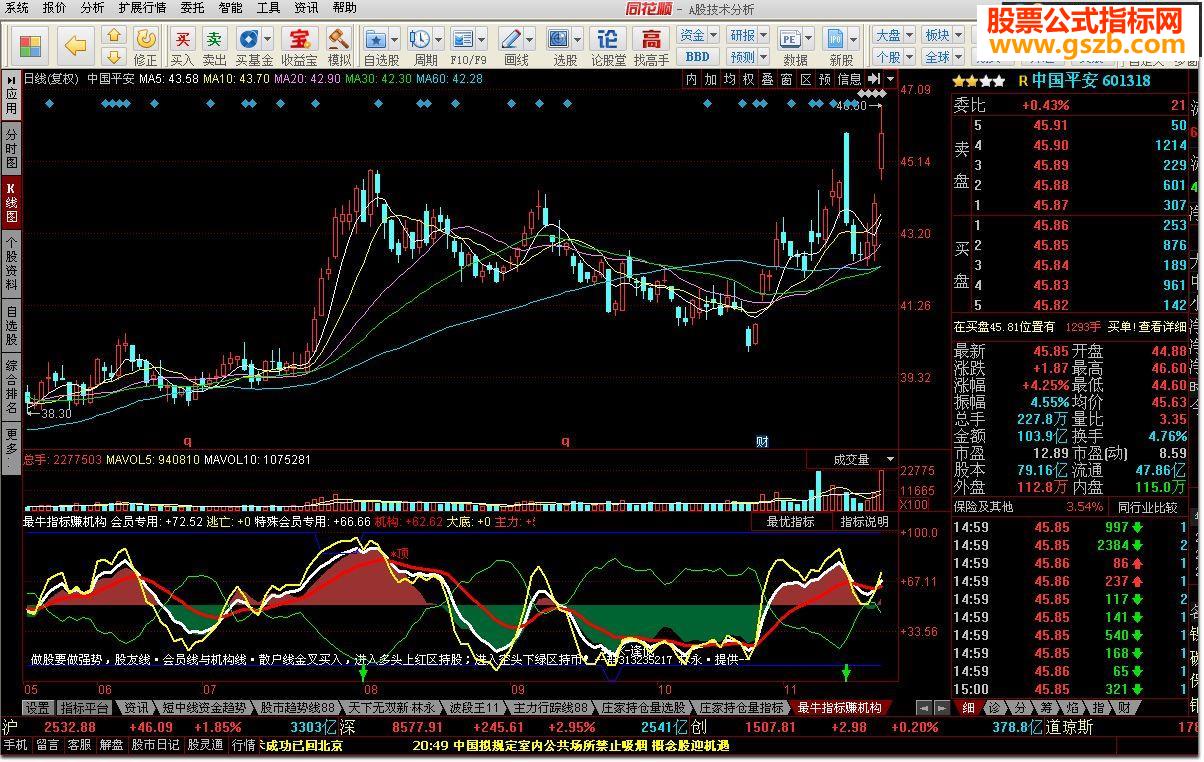
Task: Open the 扩展行情 menu
Action: (x=142, y=8)
